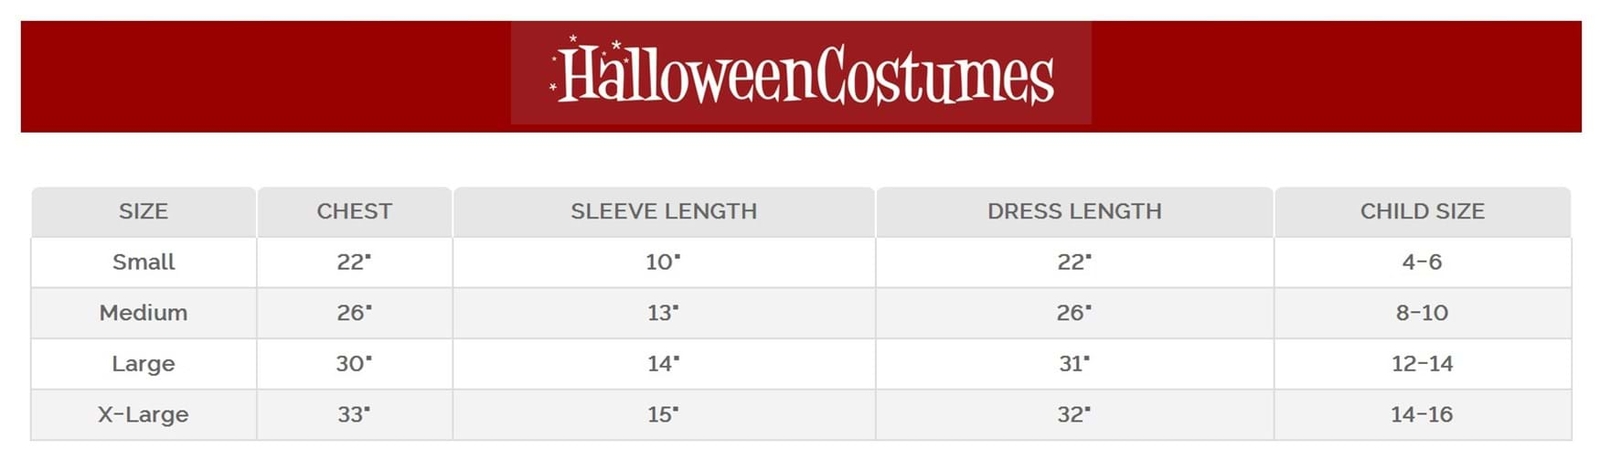Click Medium sleeve length value 13"
The width and height of the screenshot is (1600, 471).
(663, 313)
